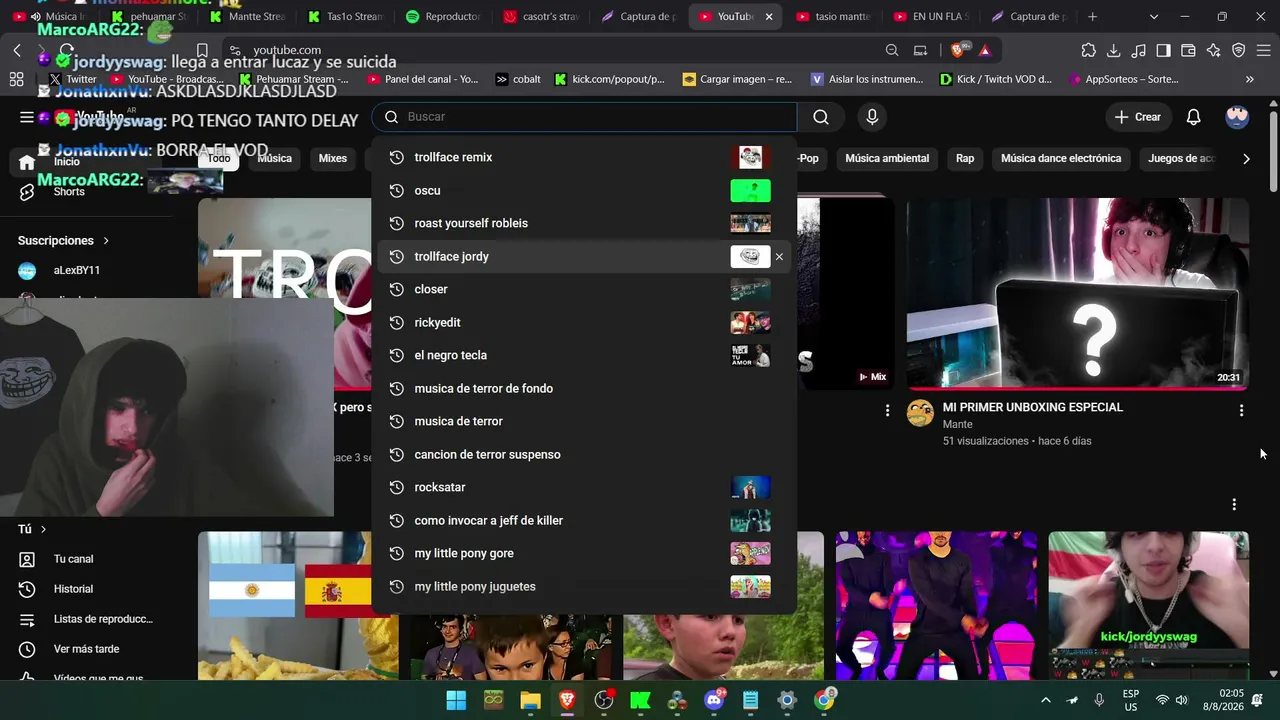
Task: Open thumbnail next to 'trollface jordy' suggestion
Action: point(750,257)
